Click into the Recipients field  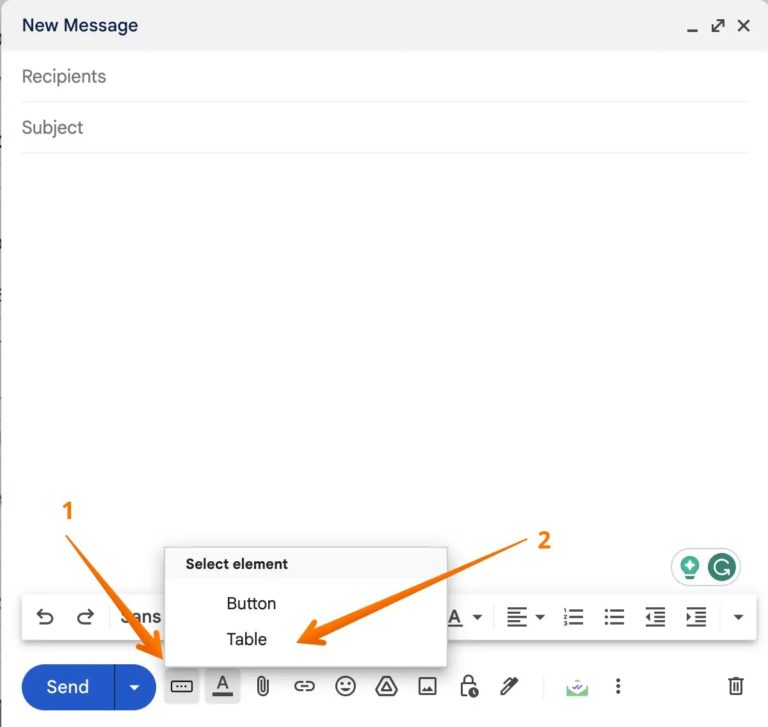coord(384,76)
